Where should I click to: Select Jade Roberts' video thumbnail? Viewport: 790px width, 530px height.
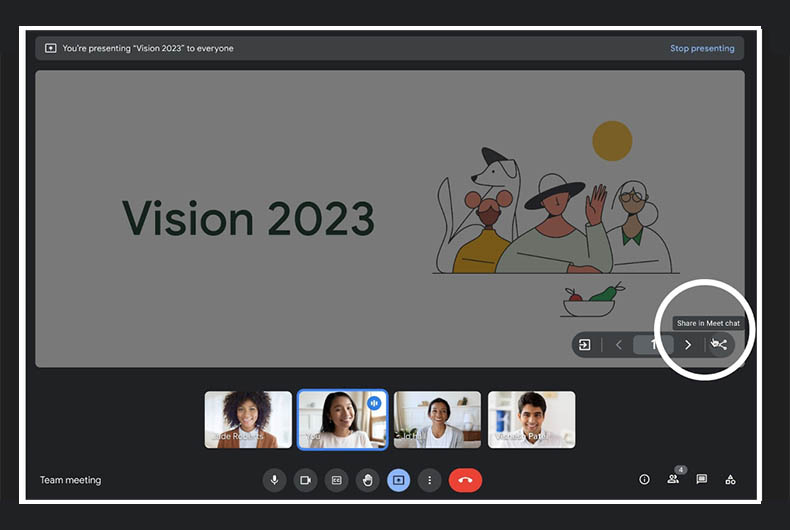pos(248,419)
